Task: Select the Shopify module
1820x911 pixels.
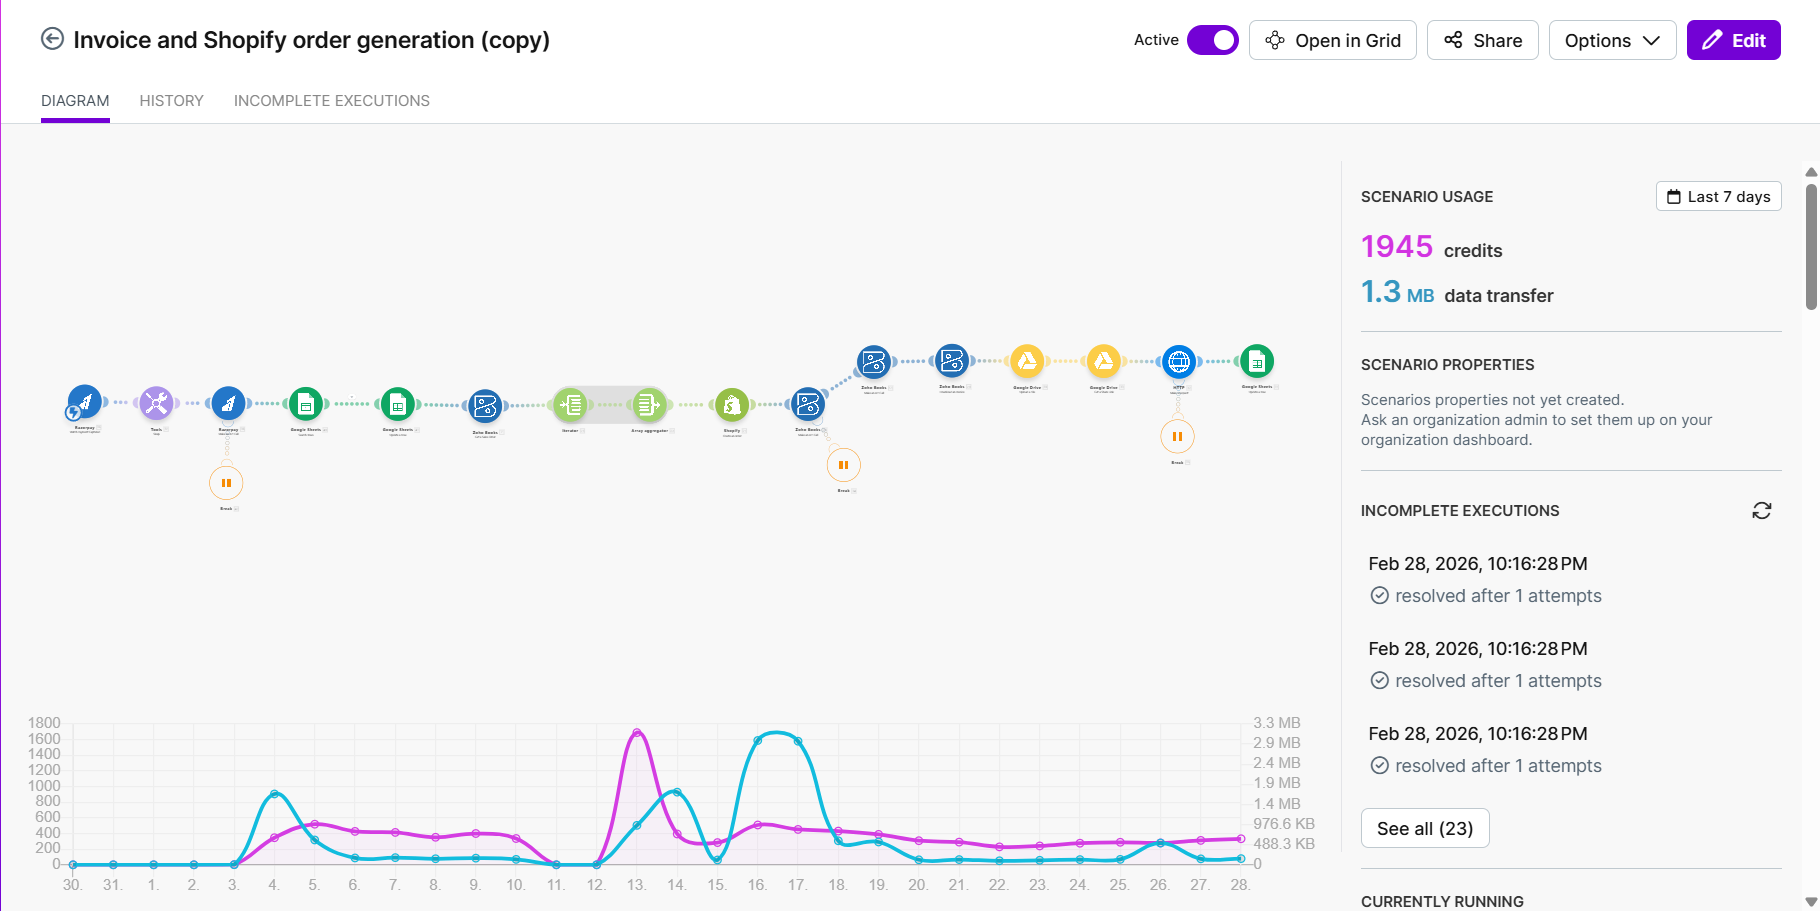Action: 732,404
